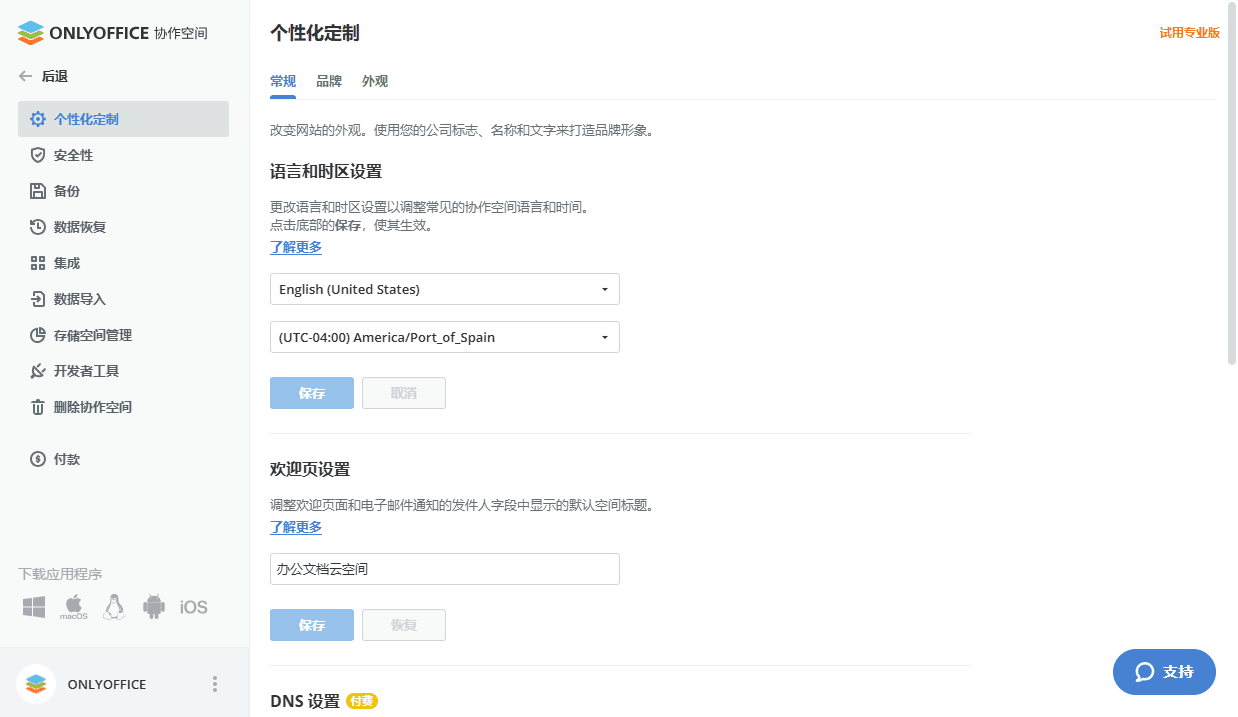
Task: Open the language dropdown English (United States)
Action: pos(445,289)
